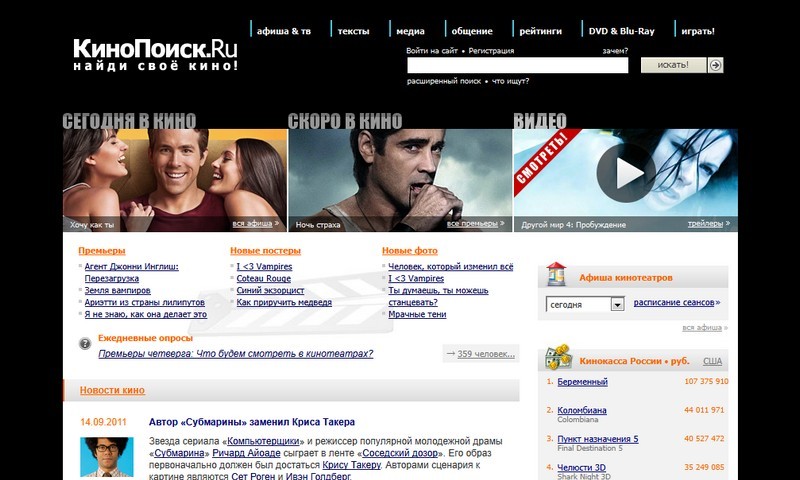Click the все премьеры link
The width and height of the screenshot is (800, 480).
click(472, 223)
